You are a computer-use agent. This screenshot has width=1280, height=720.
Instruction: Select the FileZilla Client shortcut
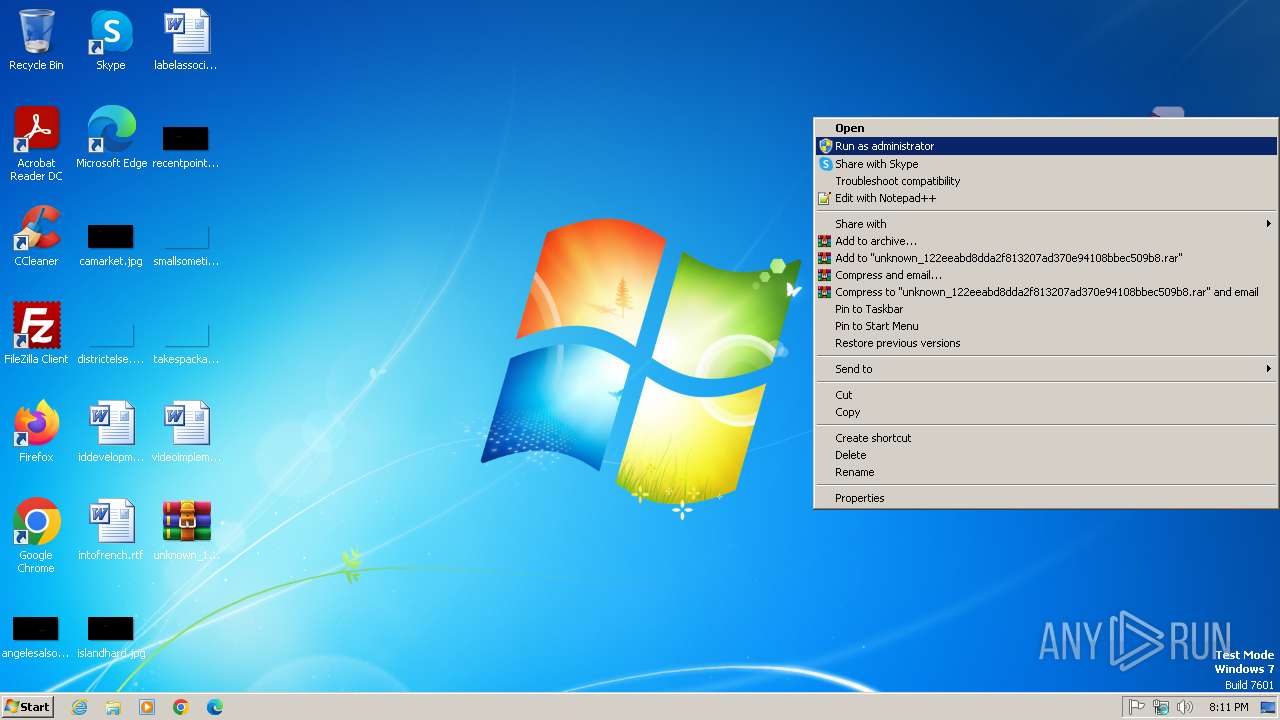[x=36, y=334]
